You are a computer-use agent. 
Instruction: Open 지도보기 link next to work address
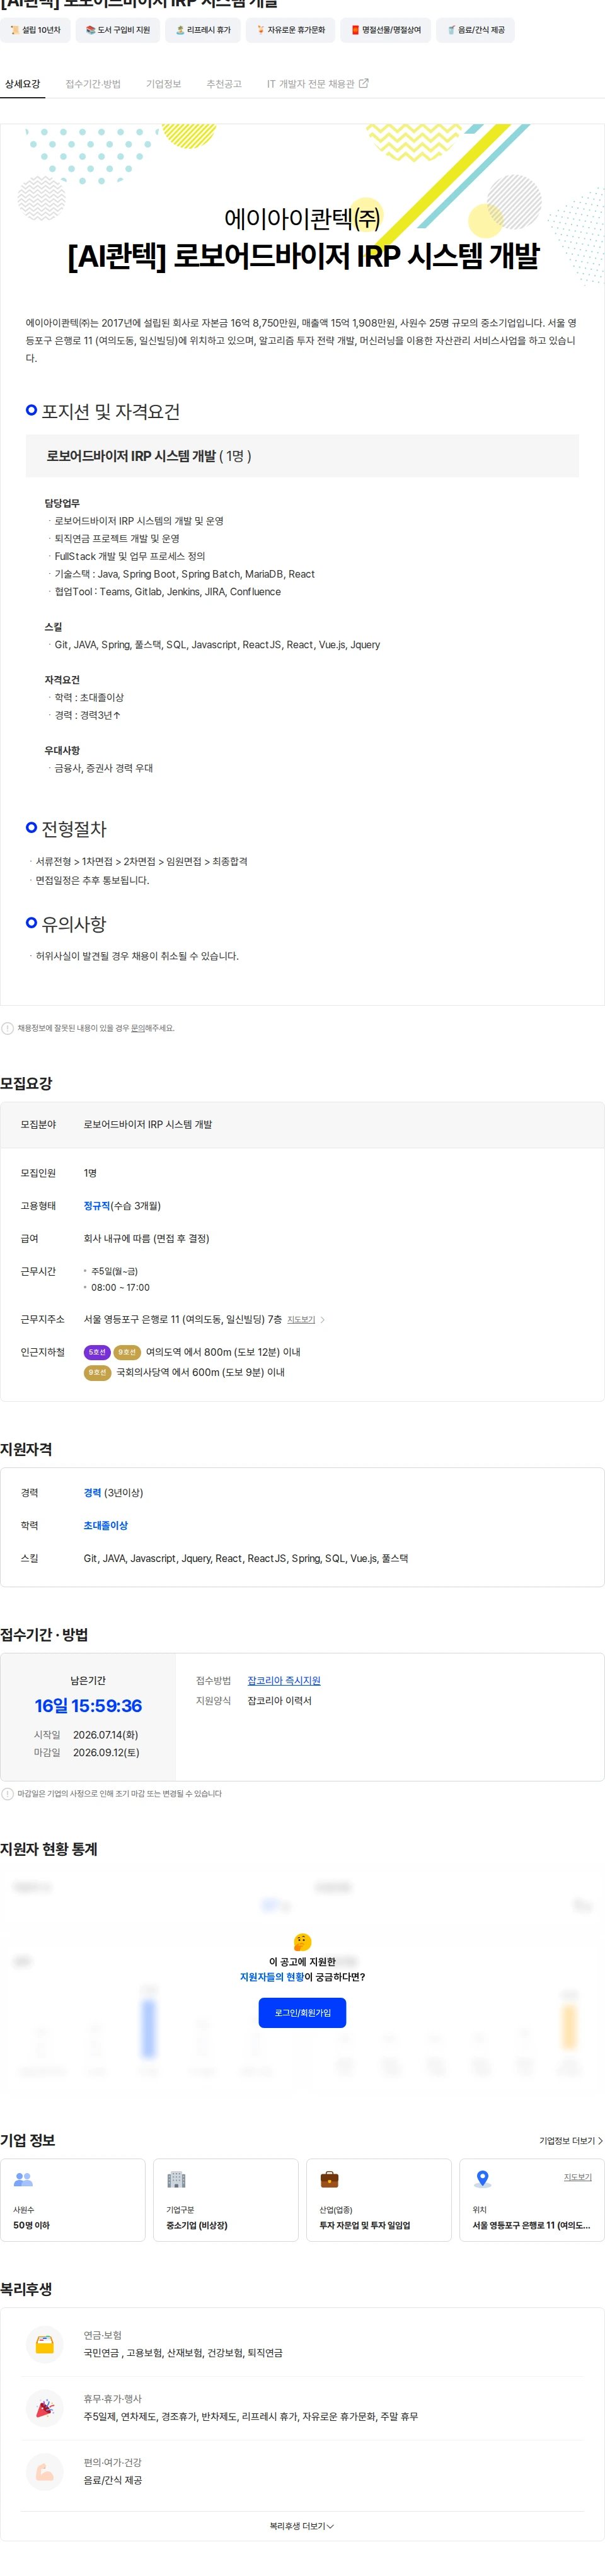[x=301, y=1320]
